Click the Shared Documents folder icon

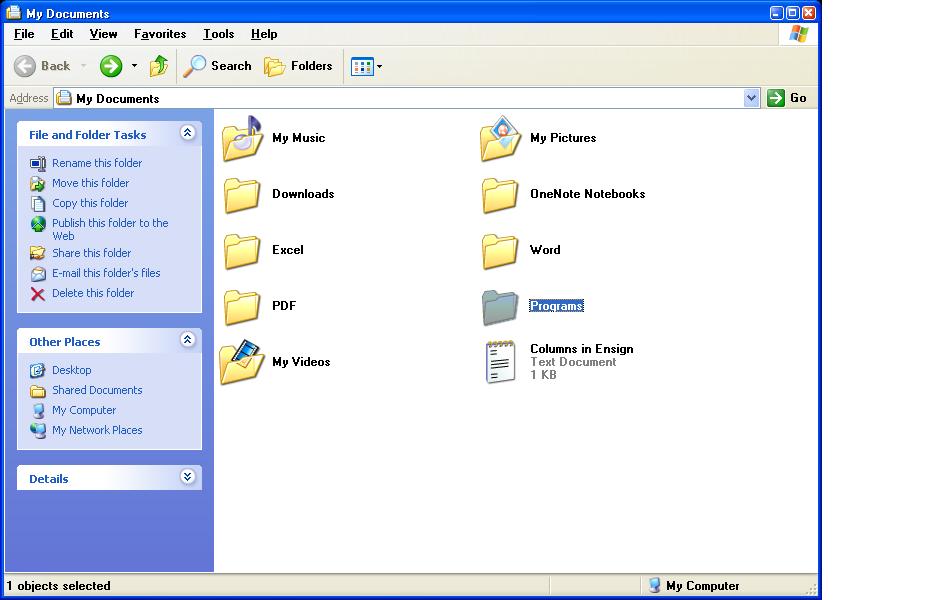coord(38,391)
